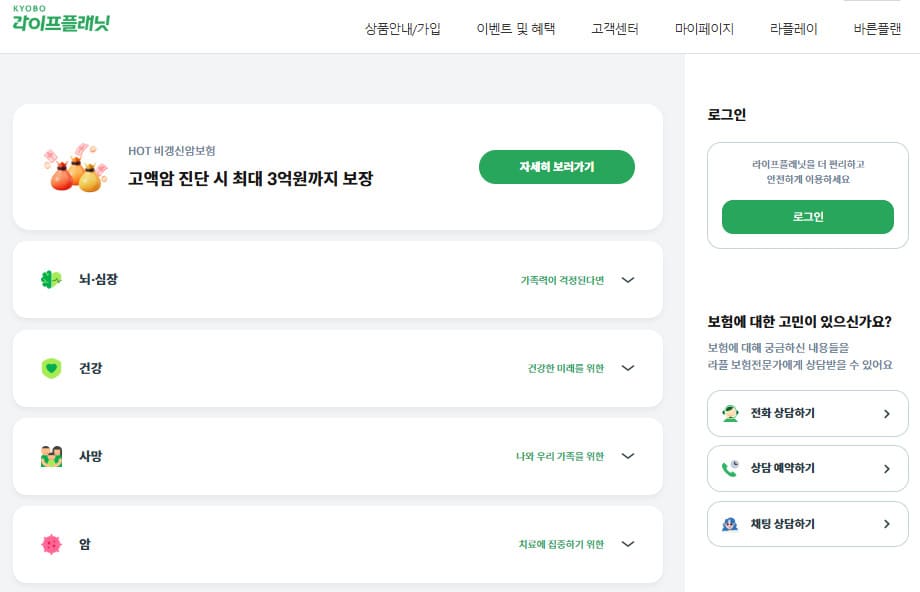Click the green shield icon beside 건강
This screenshot has height=592, width=920.
(51, 368)
